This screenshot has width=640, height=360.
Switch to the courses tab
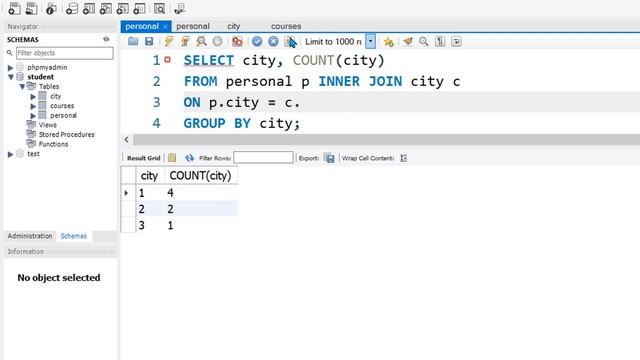point(286,26)
